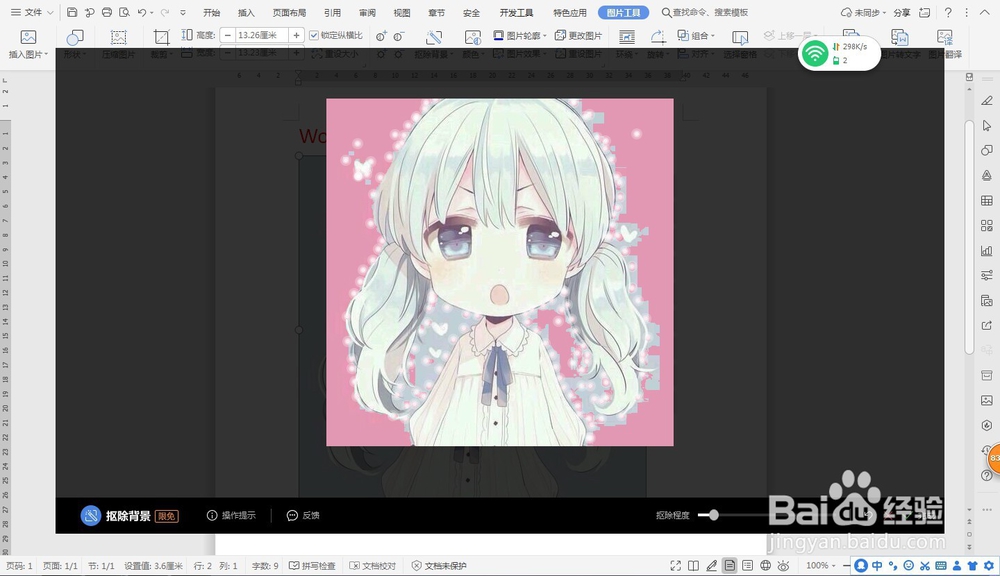Viewport: 1000px width, 576px height.
Task: Switch to page layout view in status bar
Action: [730, 565]
